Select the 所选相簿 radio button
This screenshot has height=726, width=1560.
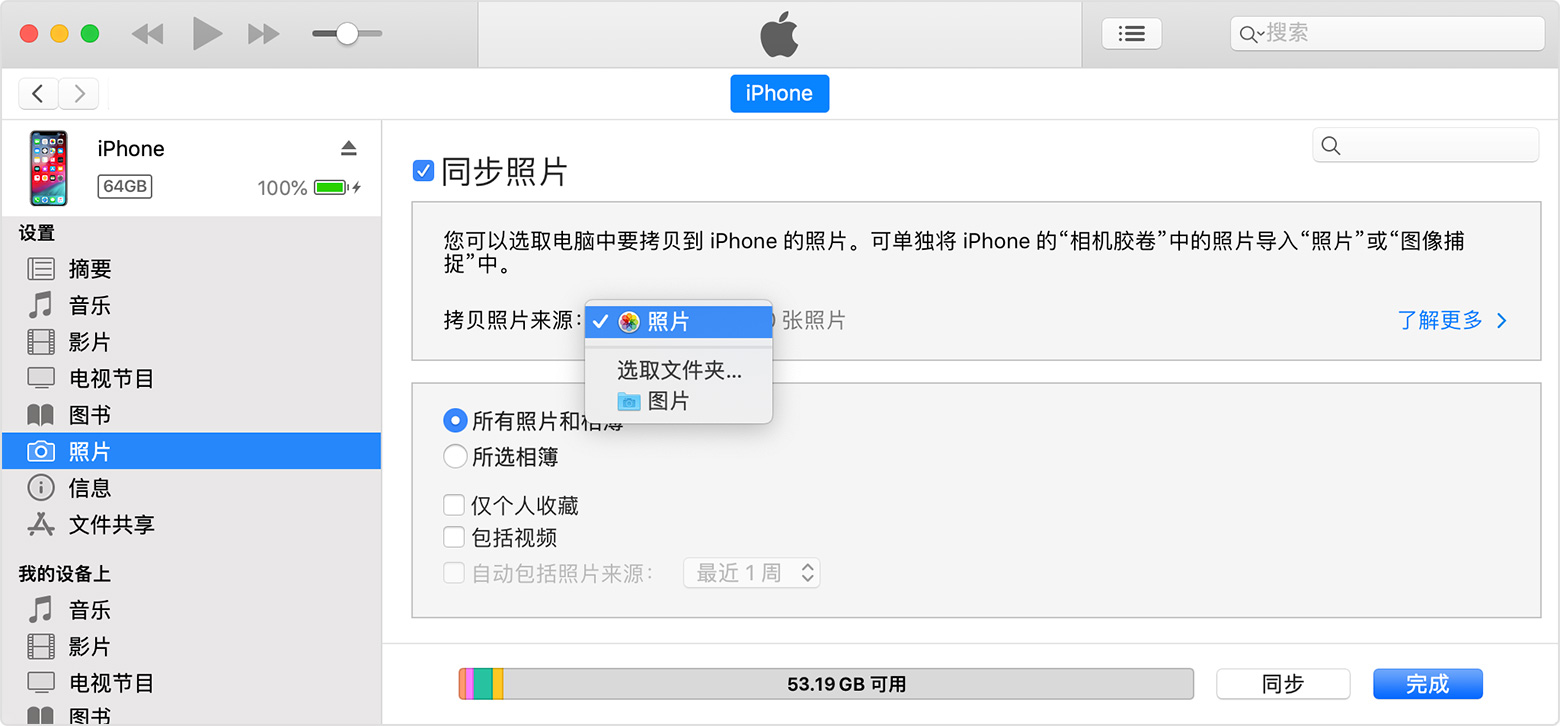(455, 457)
